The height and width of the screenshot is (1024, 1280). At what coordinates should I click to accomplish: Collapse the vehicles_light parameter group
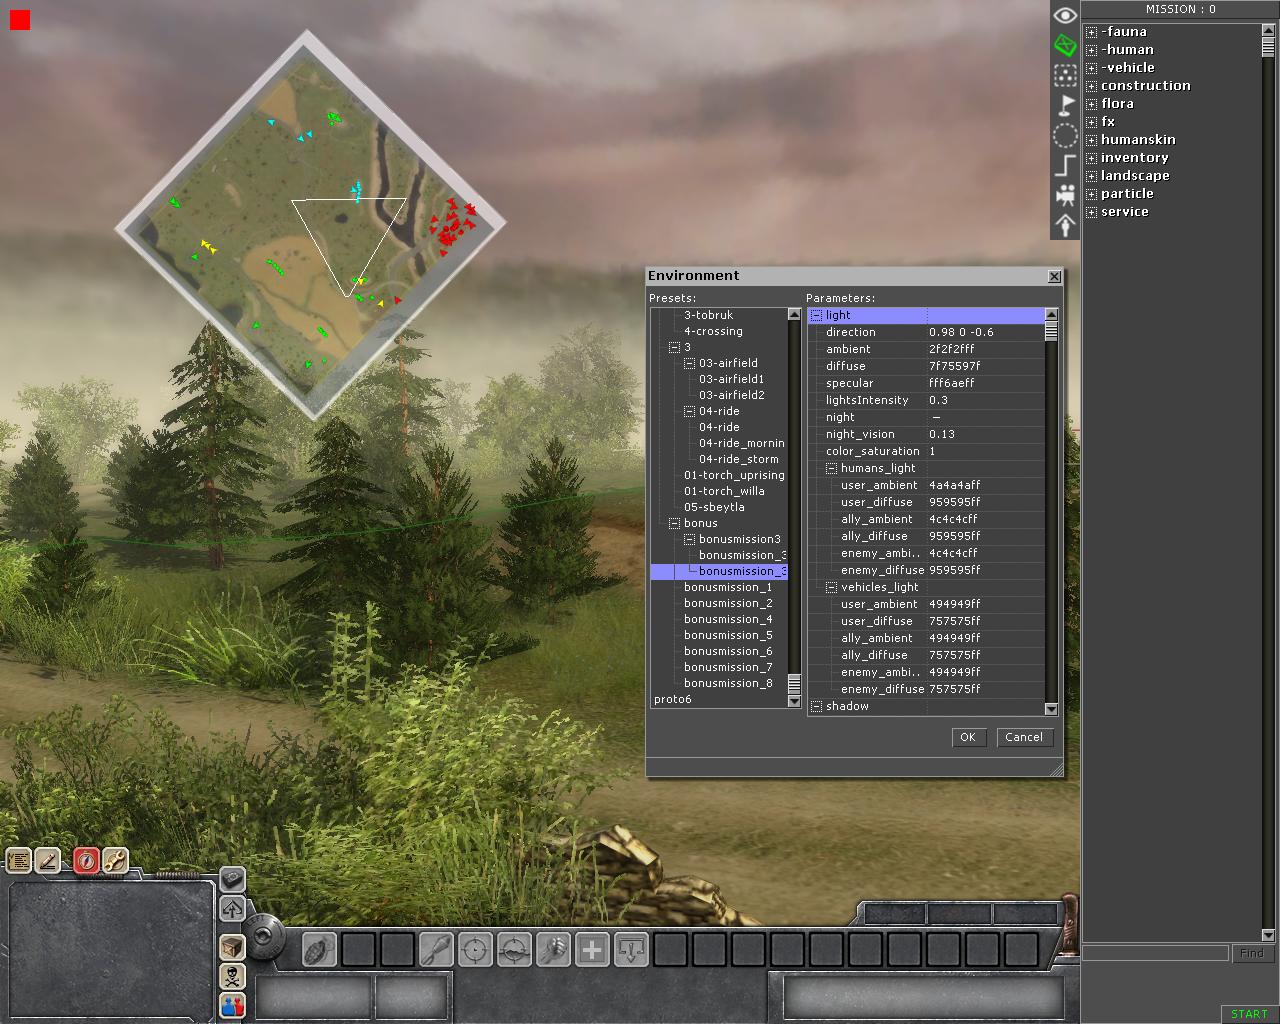pos(831,587)
